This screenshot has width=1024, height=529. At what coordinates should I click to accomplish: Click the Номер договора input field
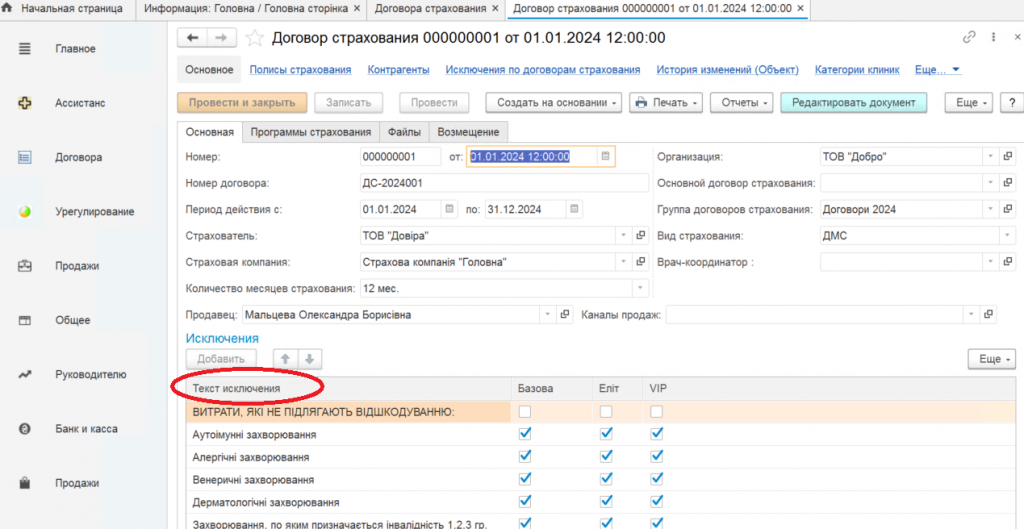click(503, 183)
